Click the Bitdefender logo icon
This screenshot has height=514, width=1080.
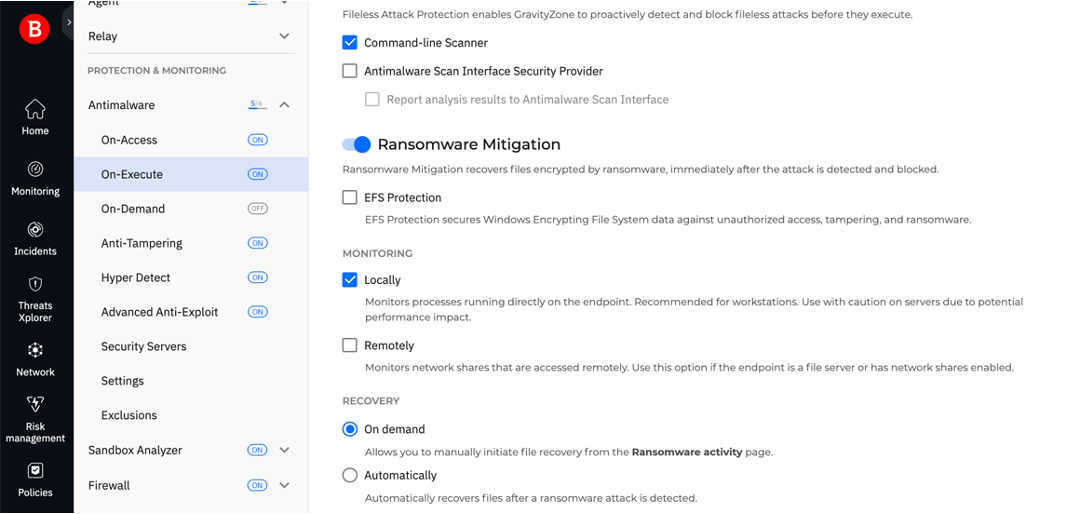pyautogui.click(x=34, y=31)
